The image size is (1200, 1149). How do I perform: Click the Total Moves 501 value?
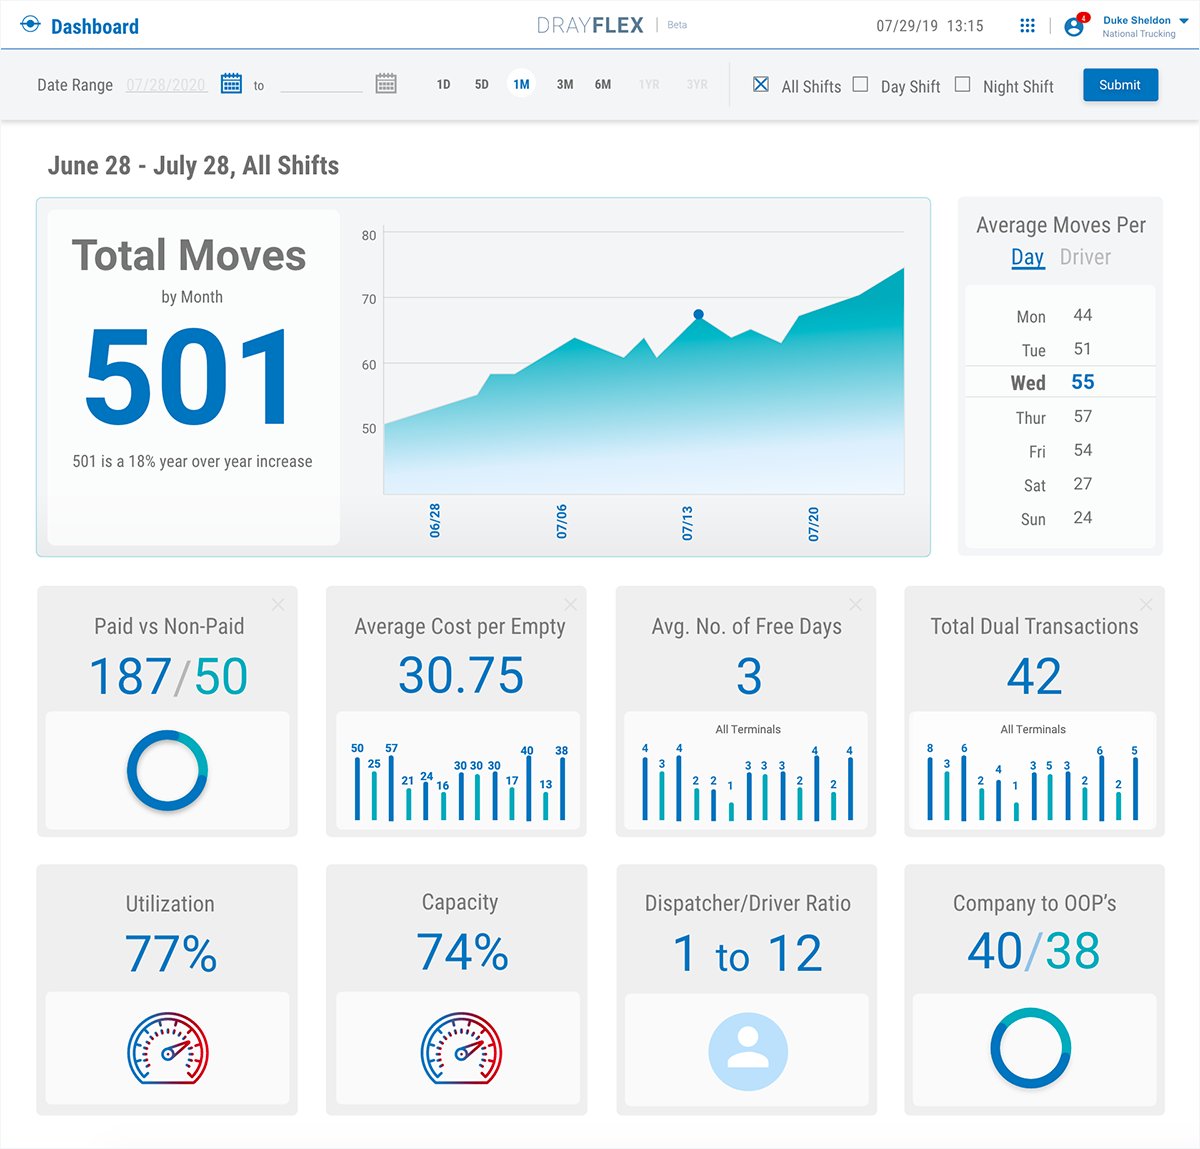[188, 378]
